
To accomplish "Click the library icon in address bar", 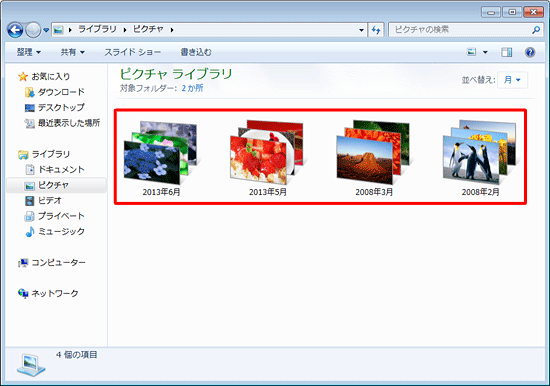I will pyautogui.click(x=58, y=30).
